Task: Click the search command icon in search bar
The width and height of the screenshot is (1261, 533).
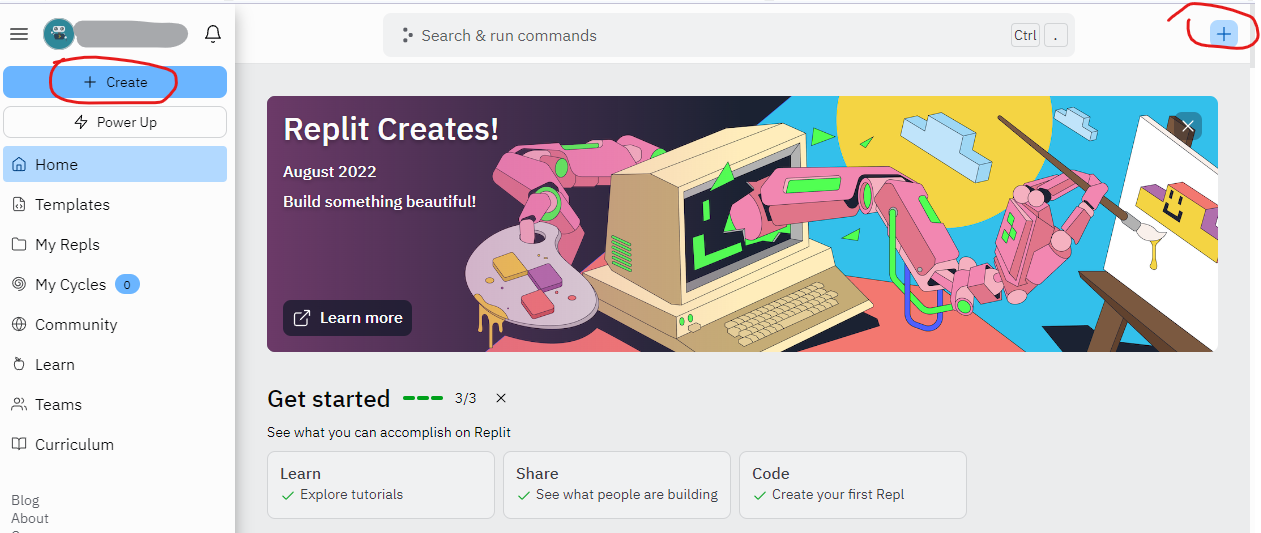Action: click(407, 35)
